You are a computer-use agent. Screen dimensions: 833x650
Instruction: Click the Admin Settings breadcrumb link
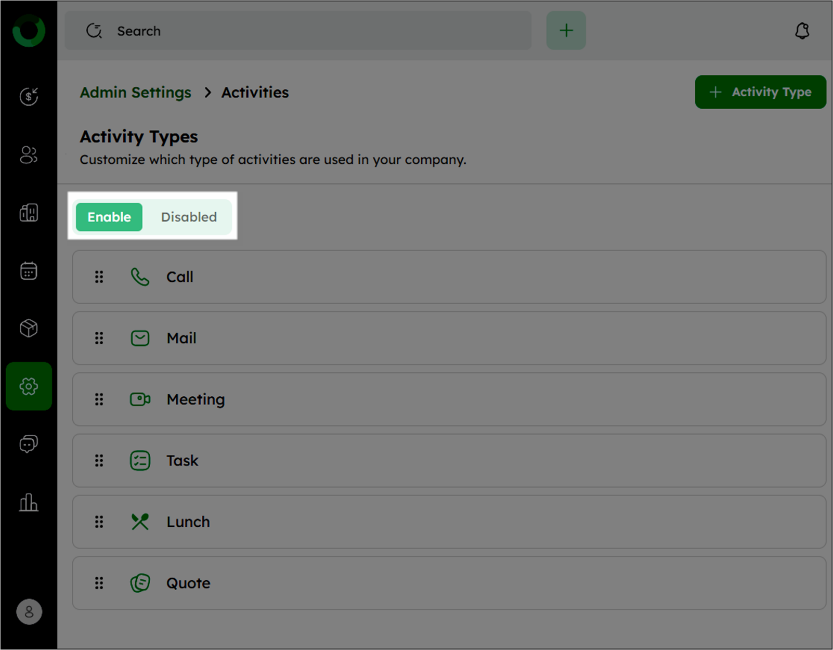tap(135, 92)
